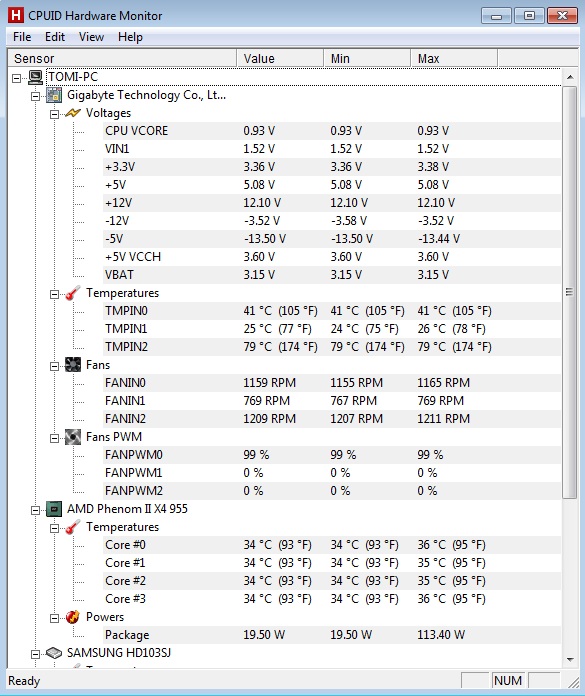The width and height of the screenshot is (585, 696).
Task: Collapse the Fans section
Action: 54,366
